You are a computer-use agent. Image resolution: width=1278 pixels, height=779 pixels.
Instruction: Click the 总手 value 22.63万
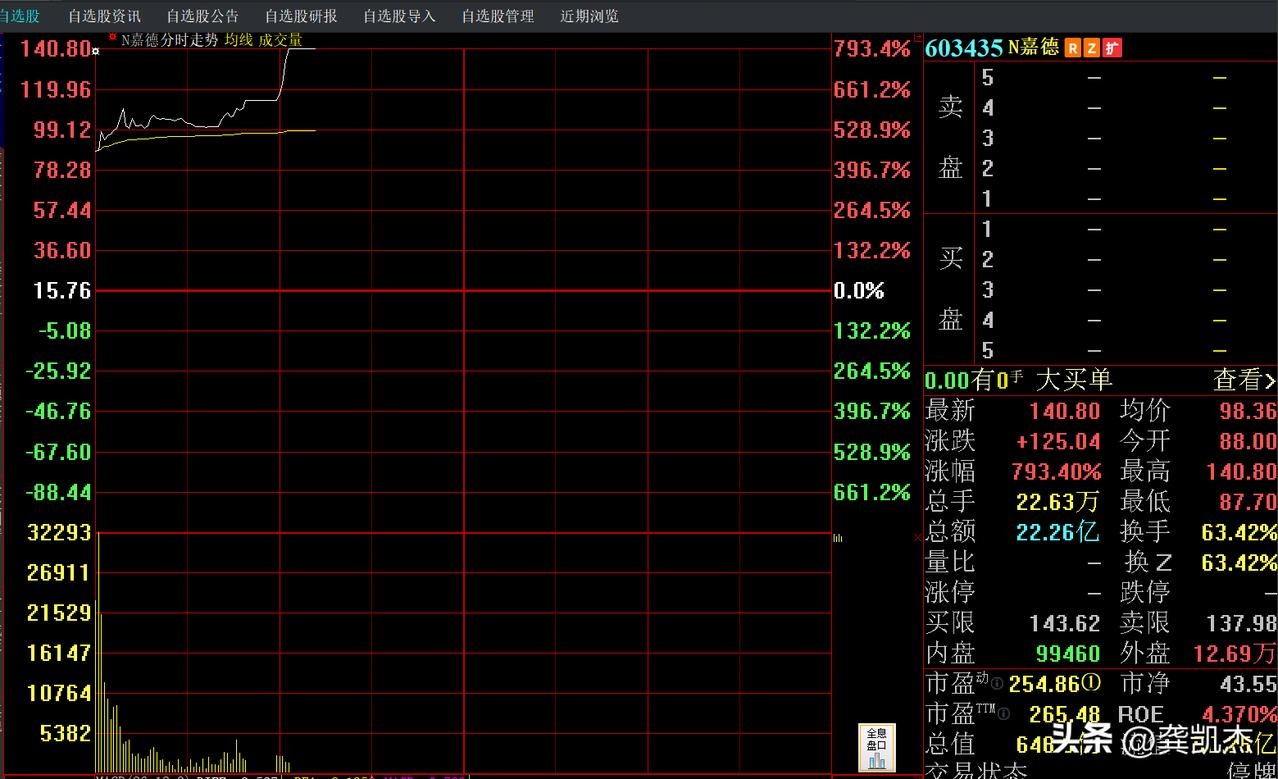(x=1058, y=501)
